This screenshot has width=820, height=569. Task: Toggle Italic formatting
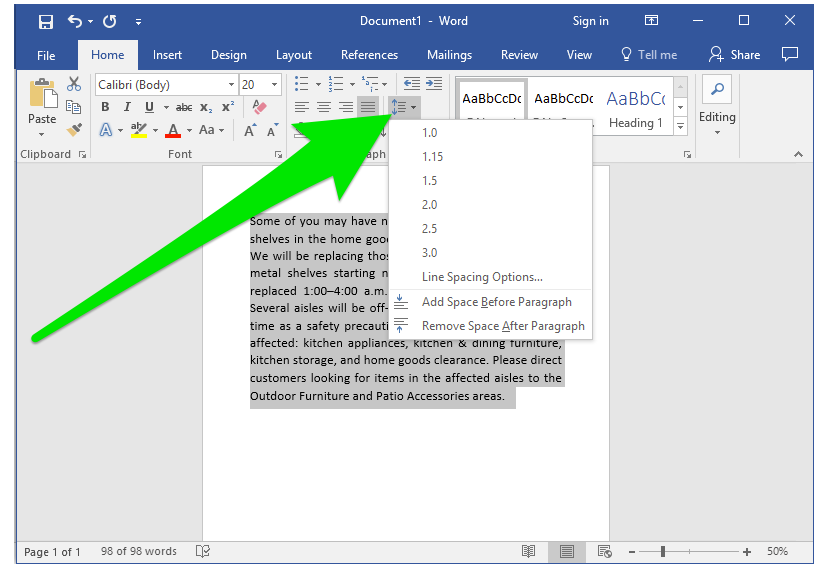point(127,107)
